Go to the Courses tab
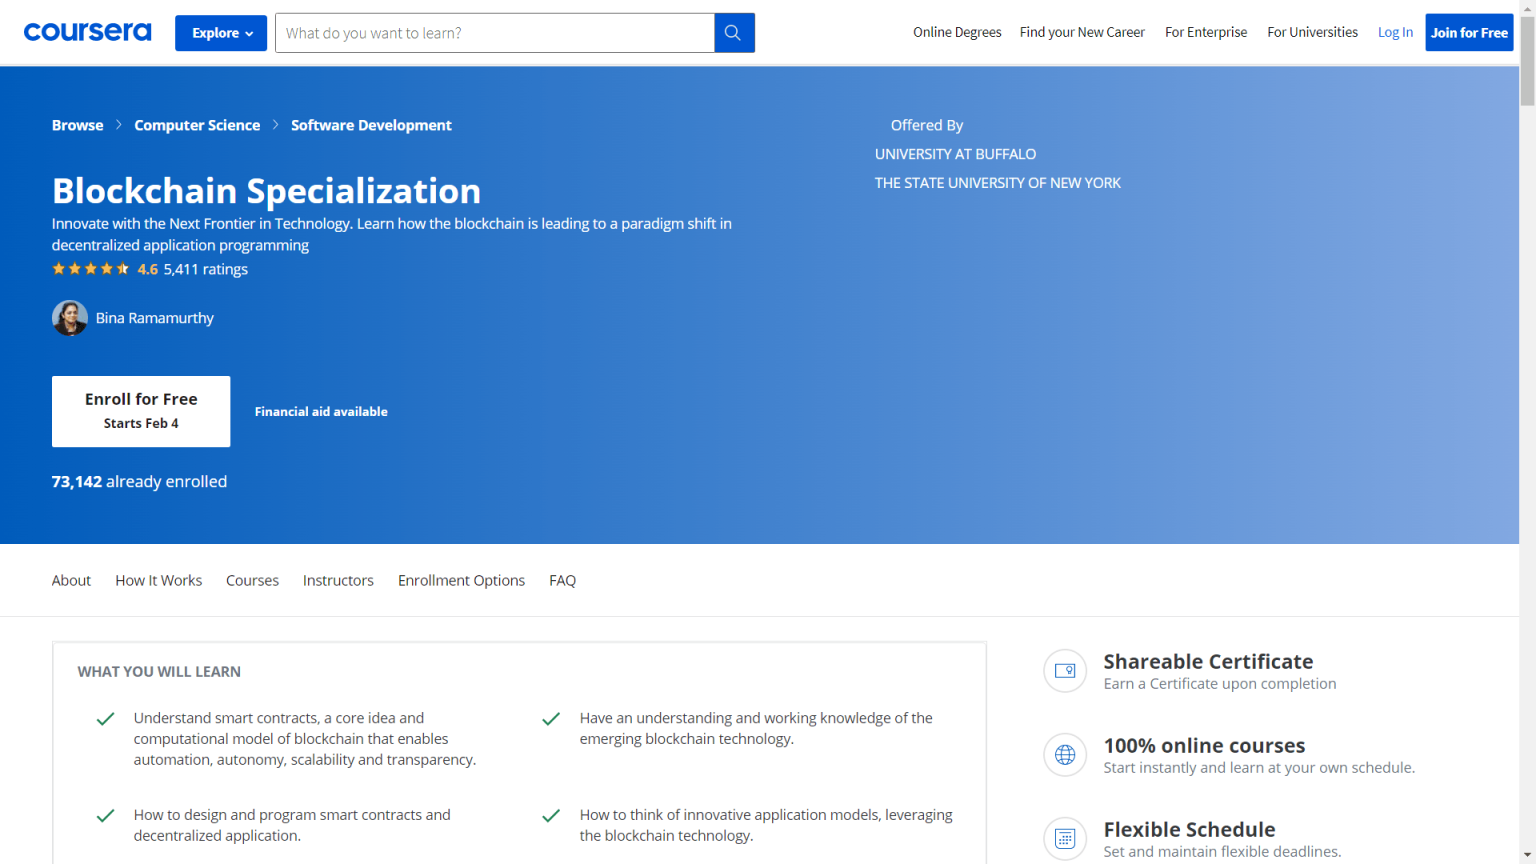 [x=252, y=580]
